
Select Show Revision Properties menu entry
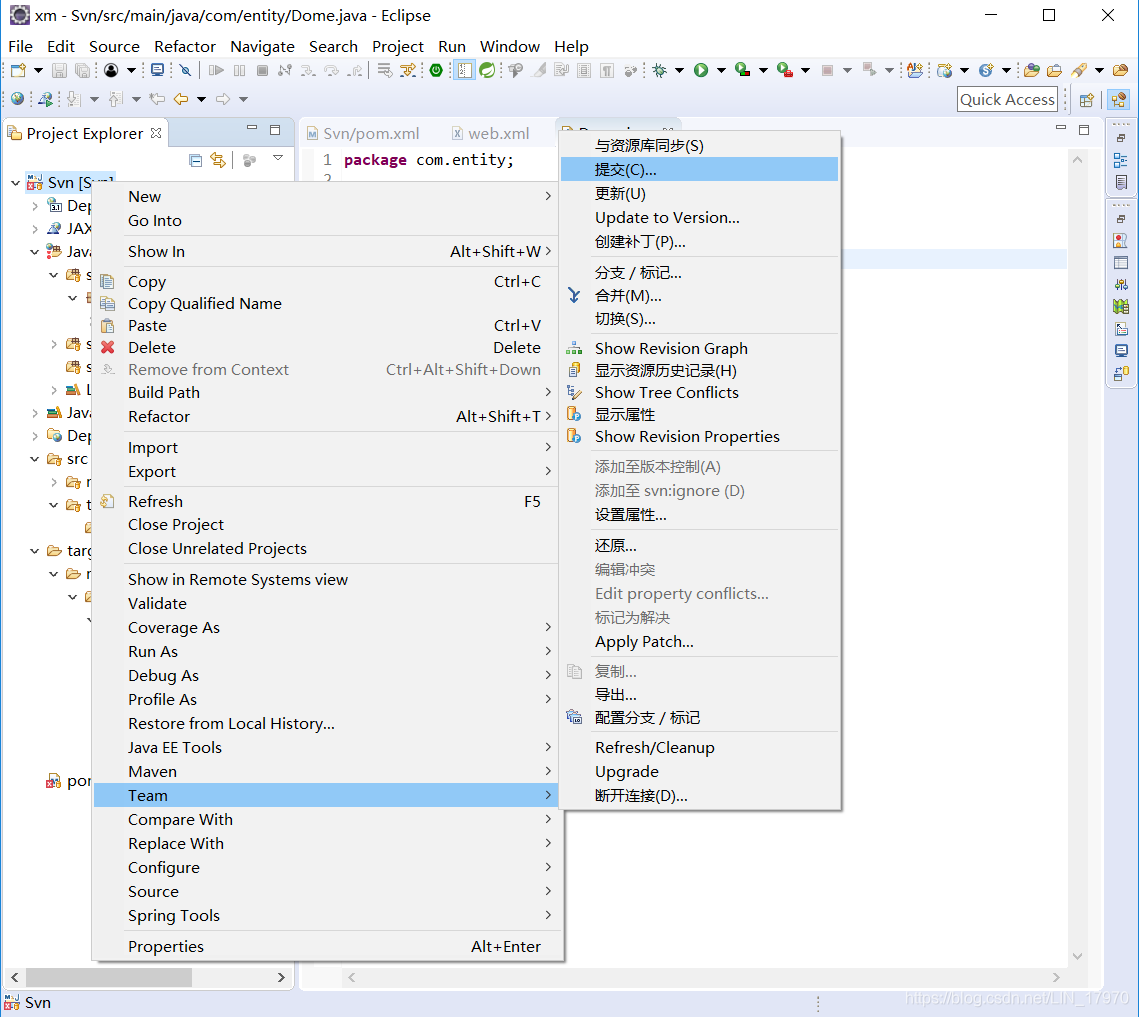(699, 437)
